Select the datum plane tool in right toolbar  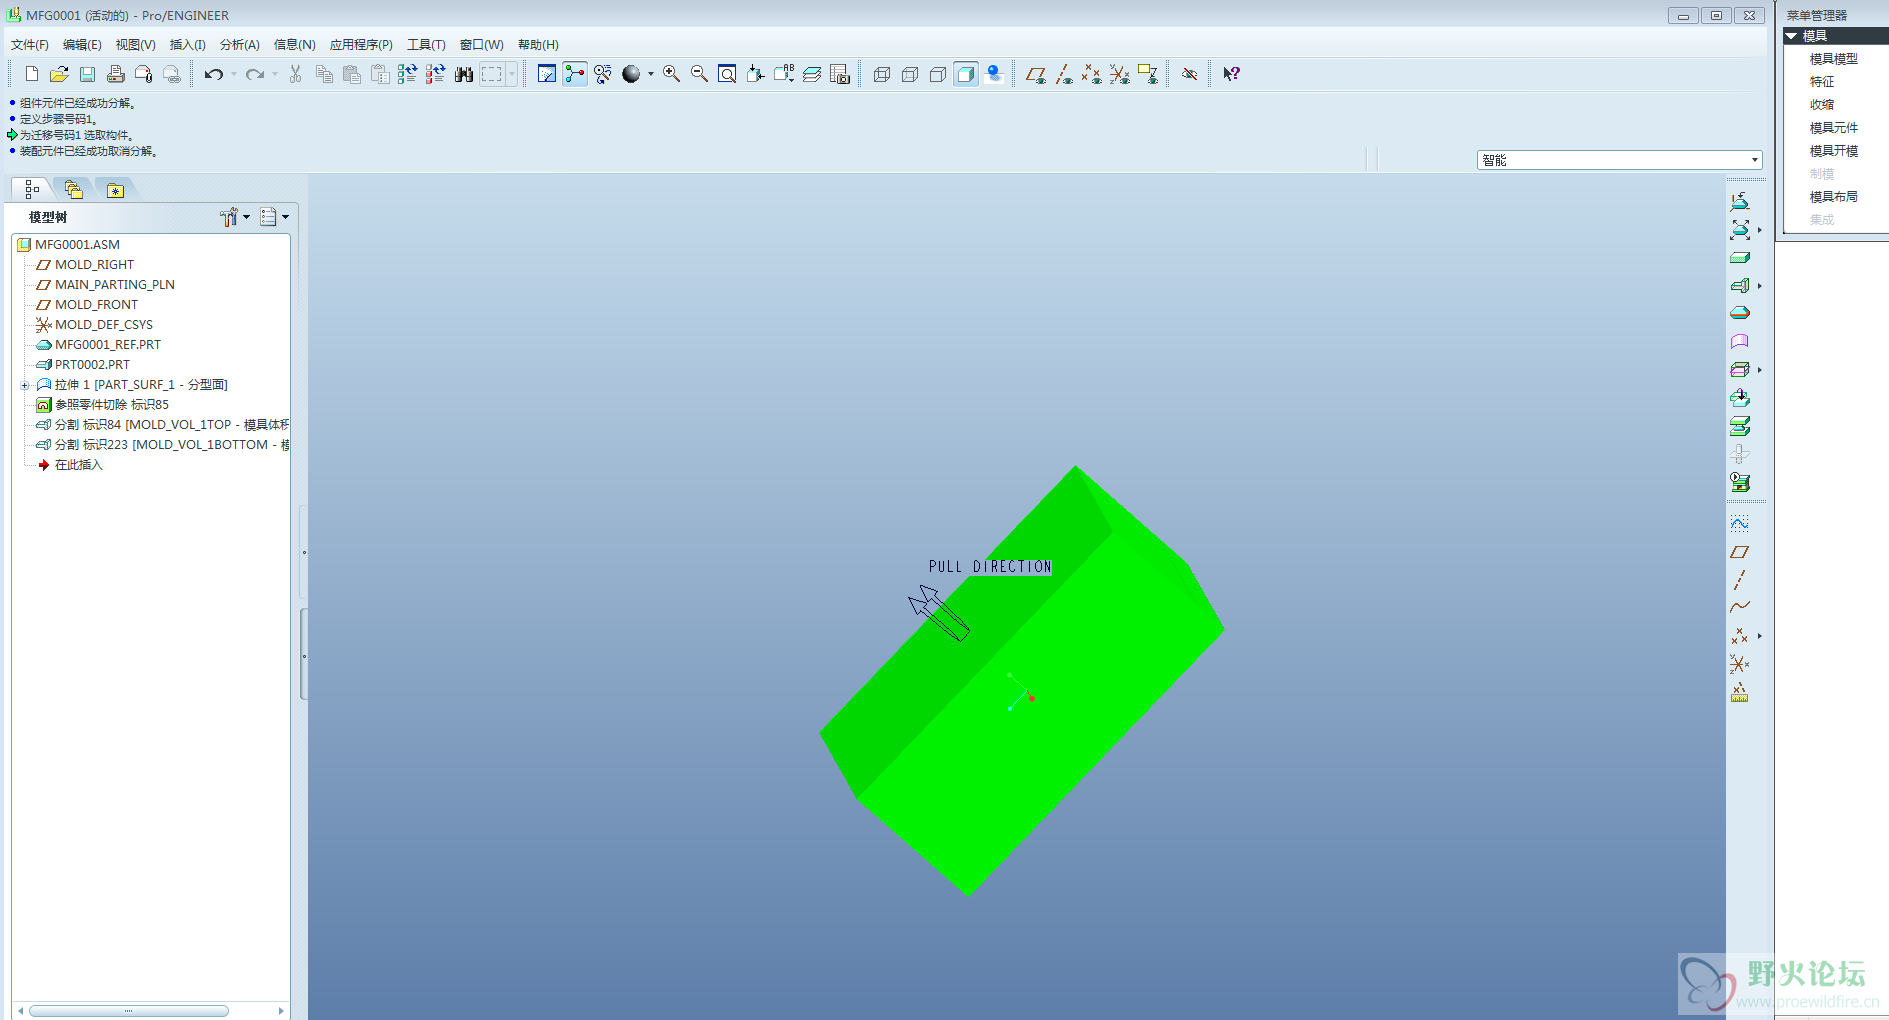click(x=1739, y=552)
